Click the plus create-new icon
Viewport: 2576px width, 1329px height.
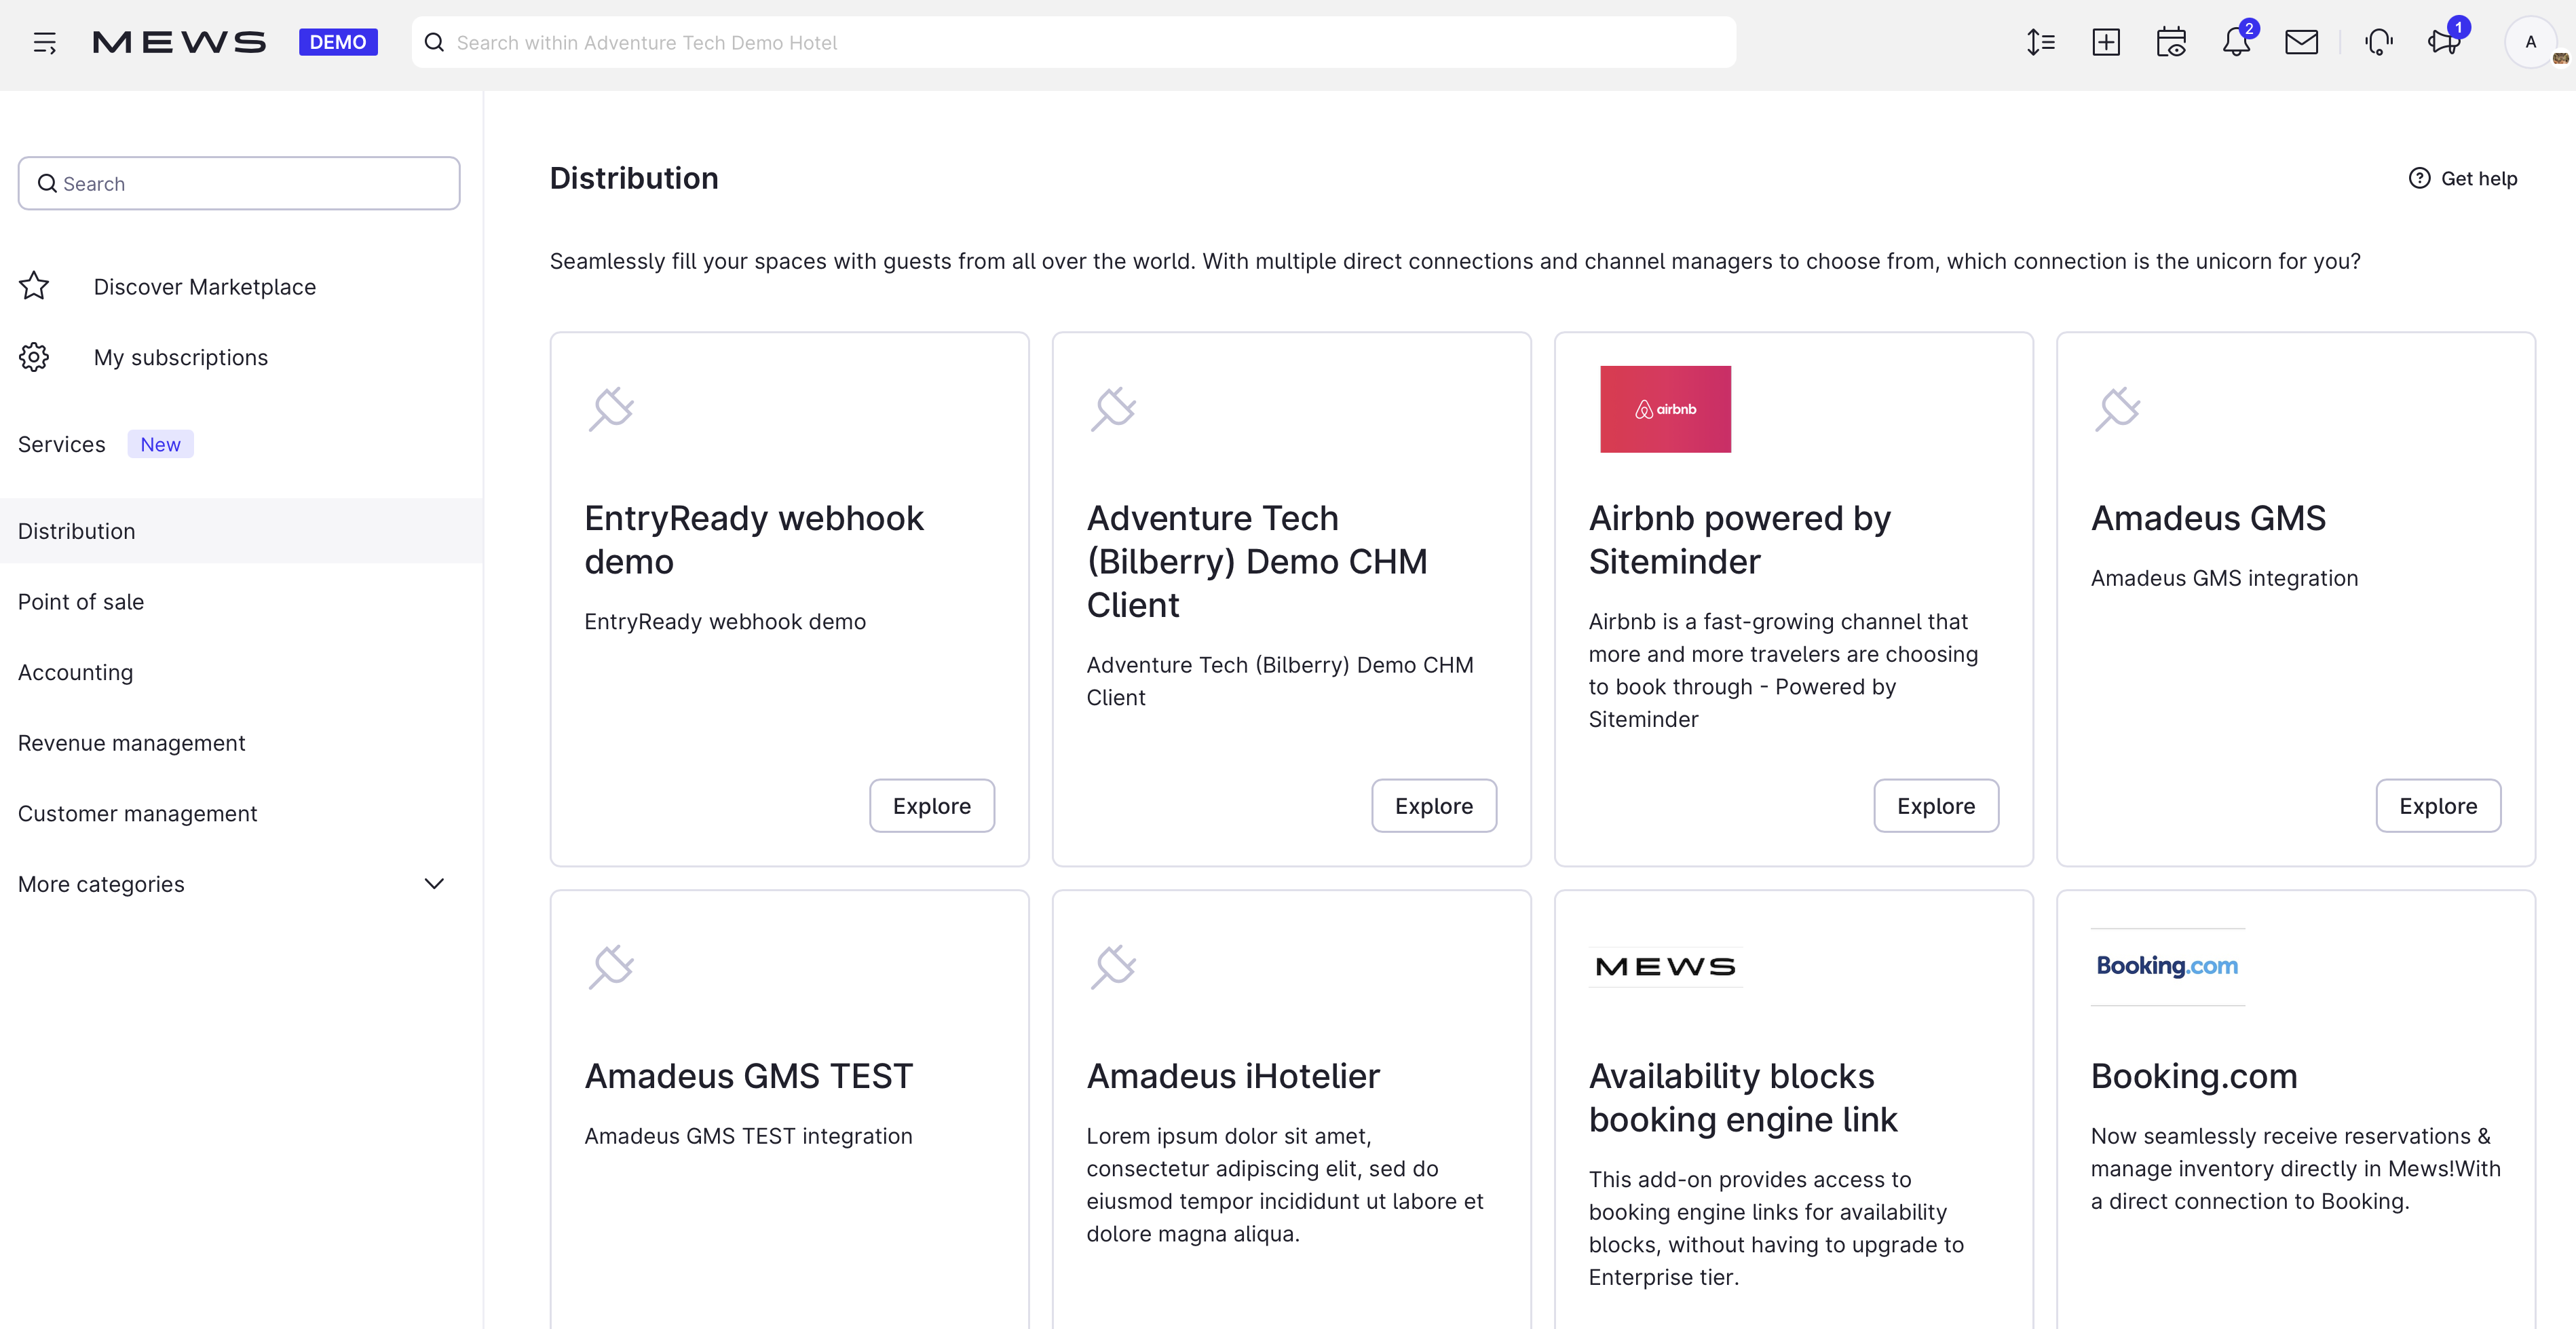[2106, 42]
